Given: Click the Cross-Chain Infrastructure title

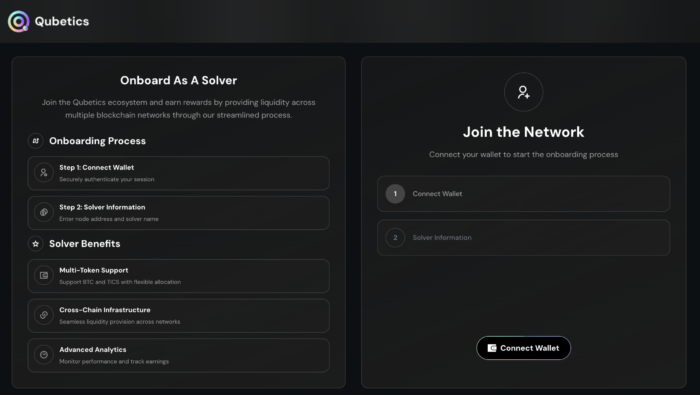Looking at the screenshot, I should coord(105,310).
